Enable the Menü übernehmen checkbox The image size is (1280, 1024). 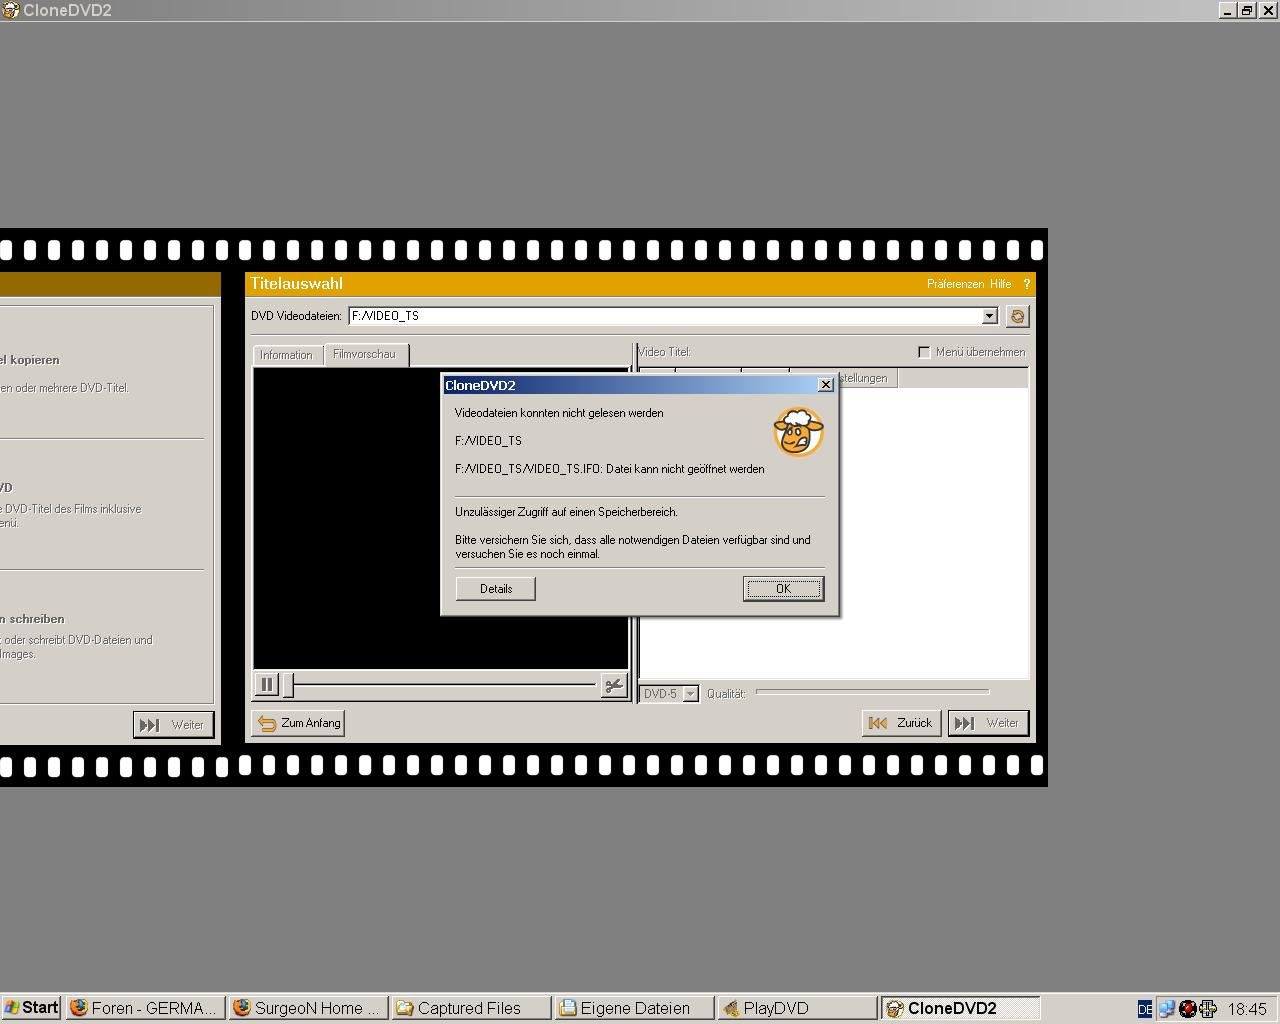tap(924, 352)
